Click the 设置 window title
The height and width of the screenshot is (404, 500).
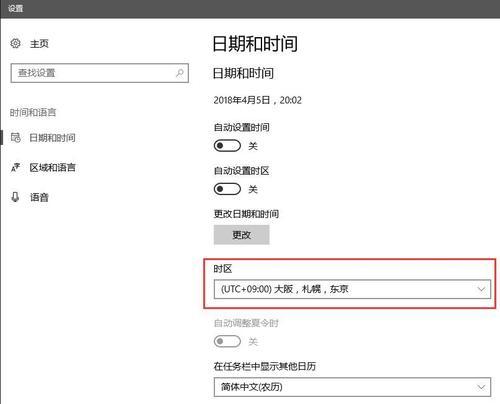[15, 8]
